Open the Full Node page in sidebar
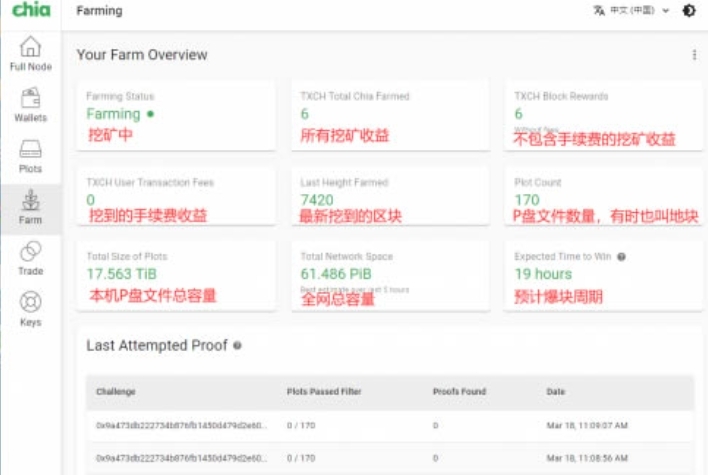Image resolution: width=708 pixels, height=475 pixels. pyautogui.click(x=30, y=53)
